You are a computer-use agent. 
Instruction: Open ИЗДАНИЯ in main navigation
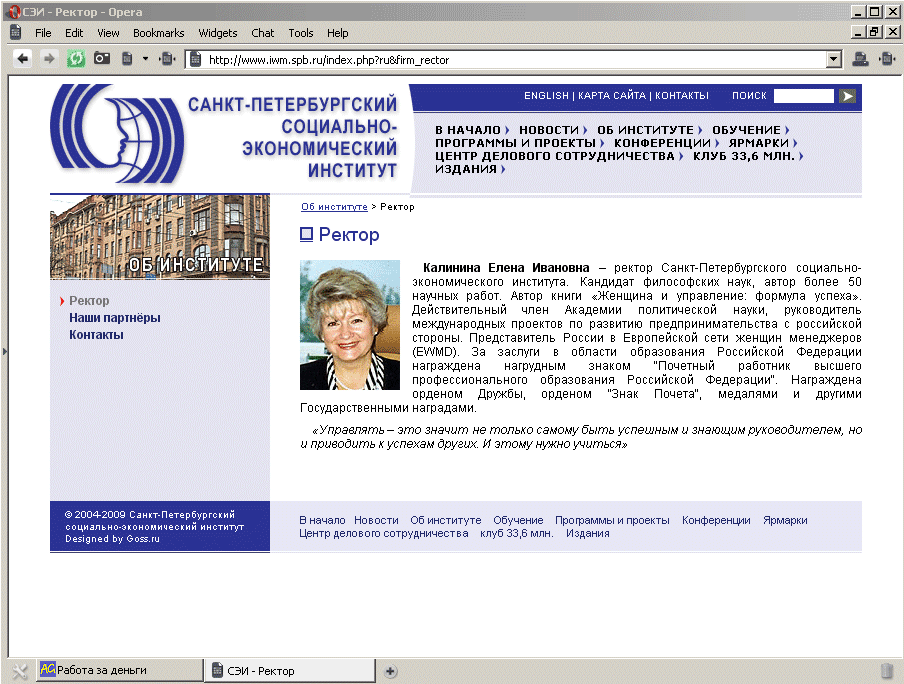pyautogui.click(x=466, y=169)
